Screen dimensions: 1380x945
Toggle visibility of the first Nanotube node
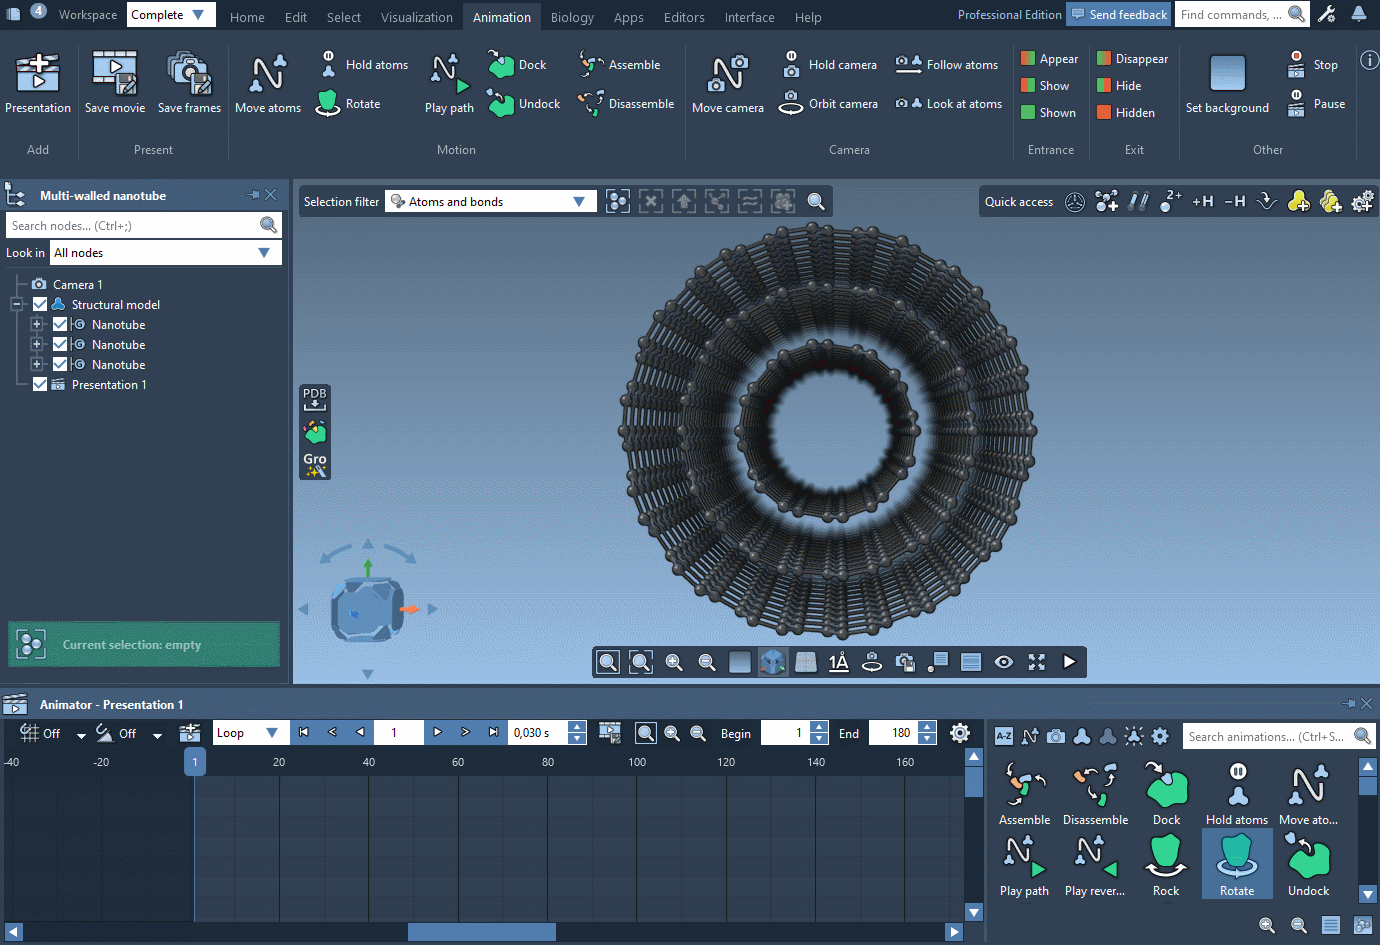point(60,324)
